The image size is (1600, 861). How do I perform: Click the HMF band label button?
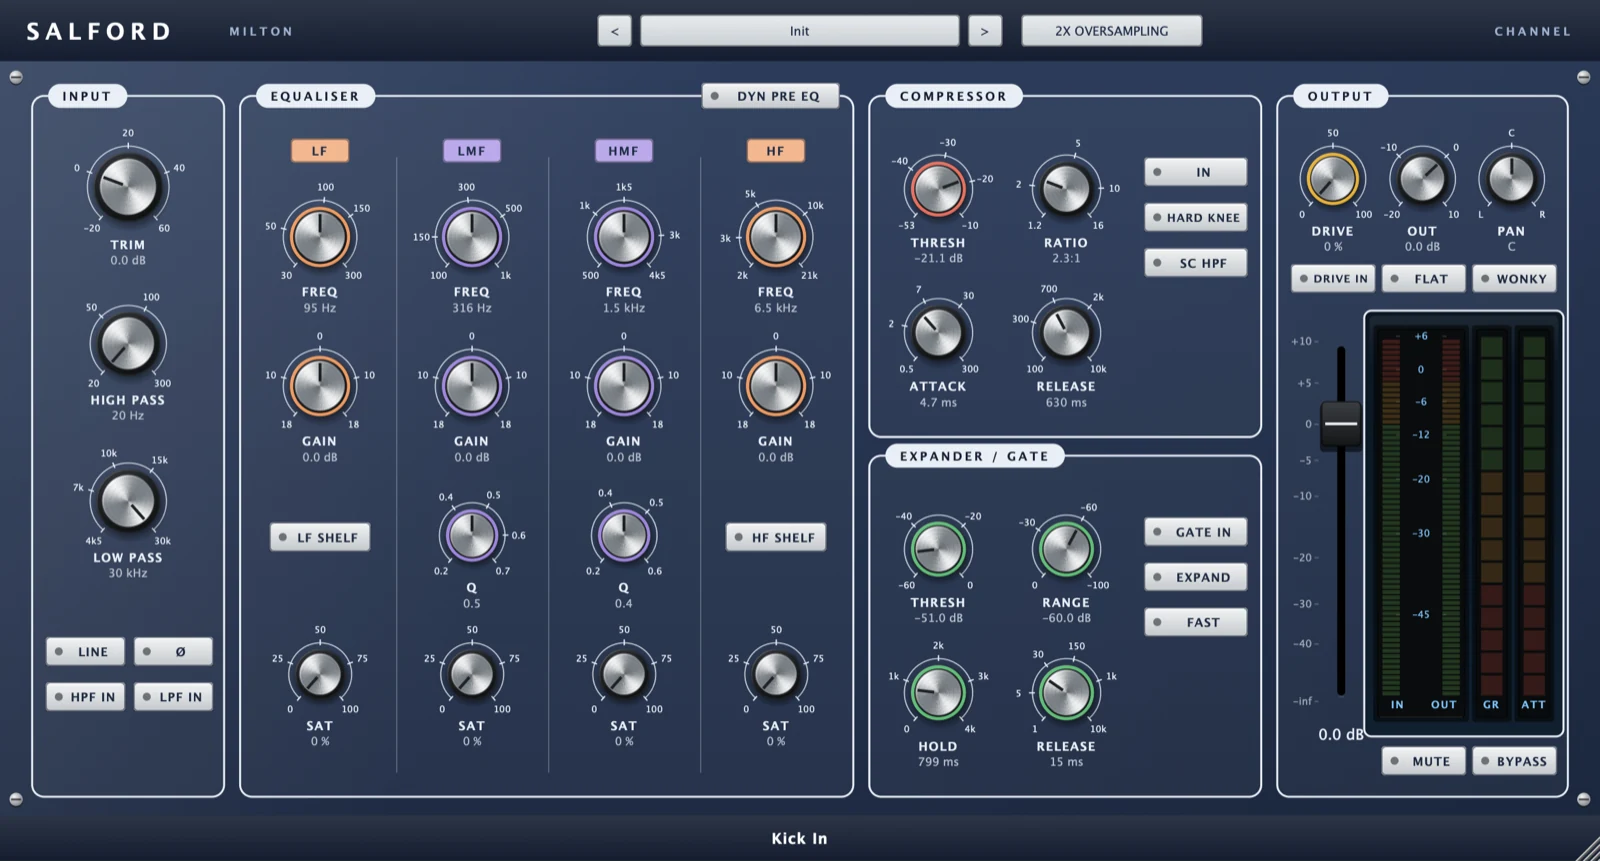click(623, 151)
